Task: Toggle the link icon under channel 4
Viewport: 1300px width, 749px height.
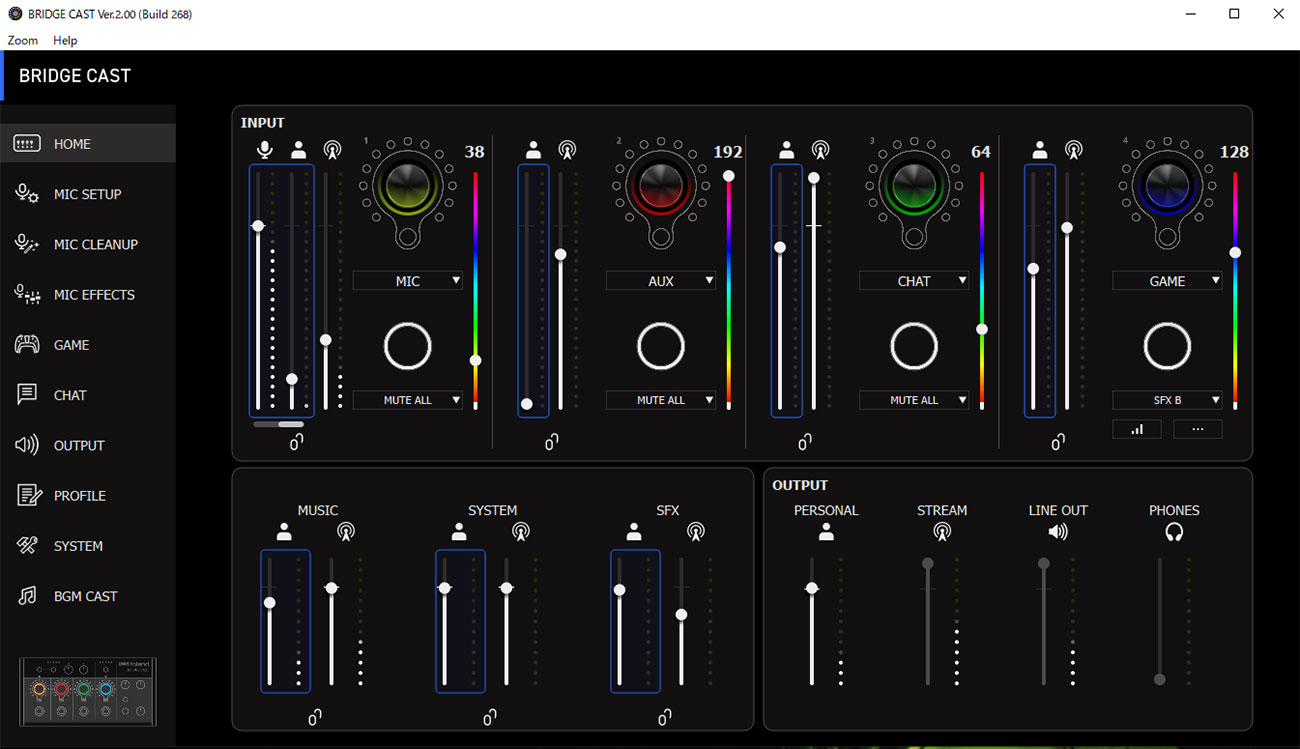Action: 1058,442
